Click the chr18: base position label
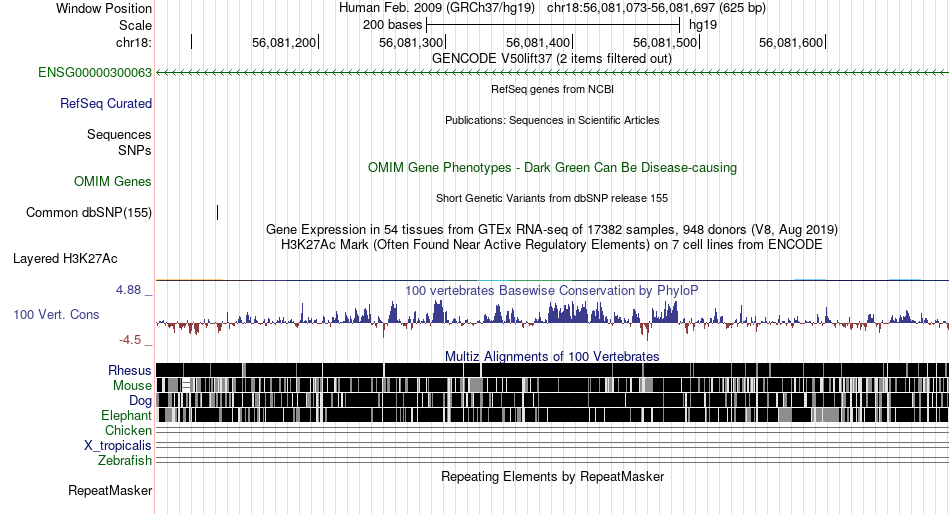950x514 pixels. point(134,42)
